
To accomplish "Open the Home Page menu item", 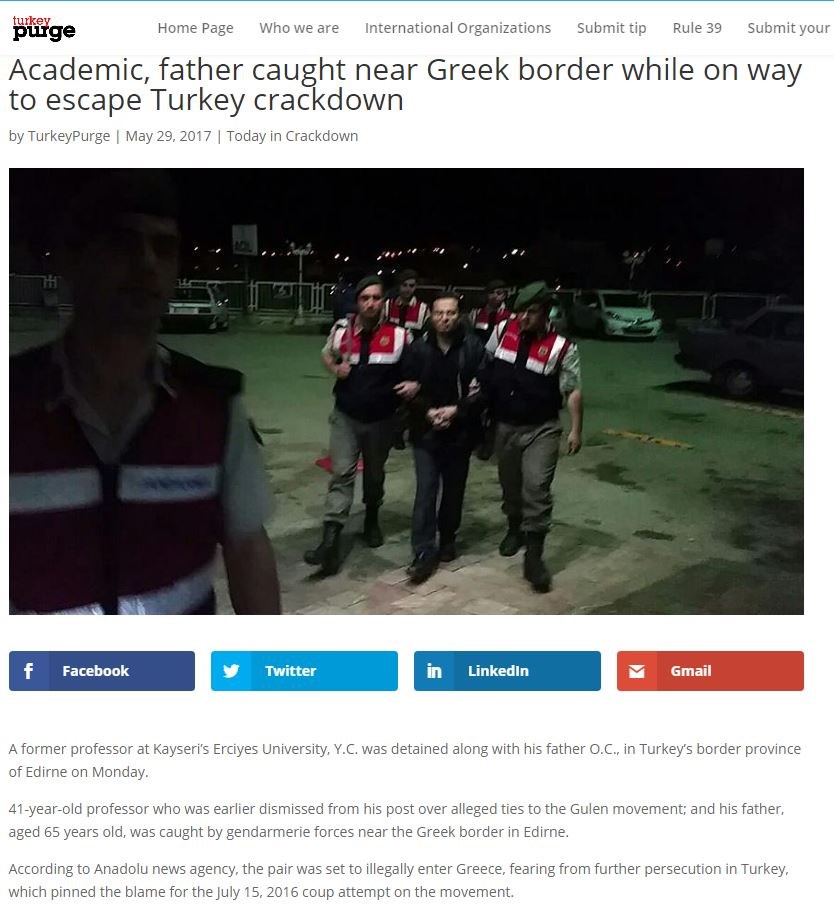I will tap(195, 28).
